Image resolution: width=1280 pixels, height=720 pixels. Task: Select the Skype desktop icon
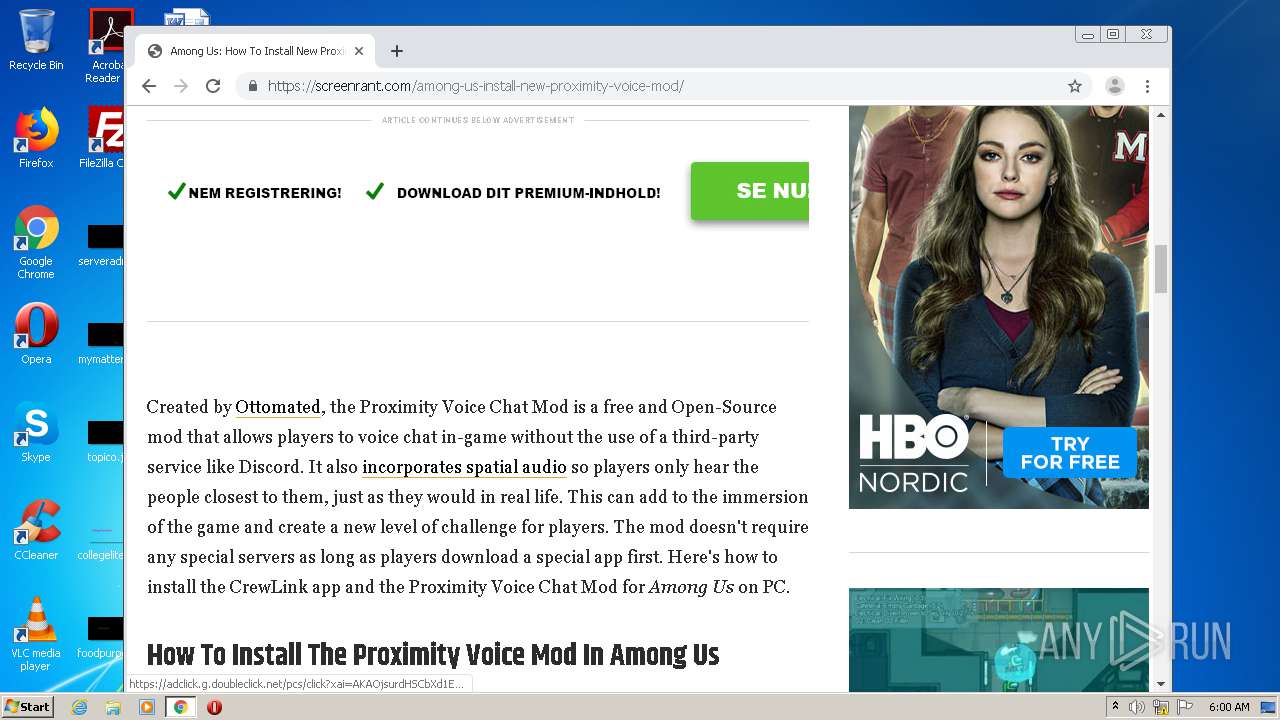36,432
